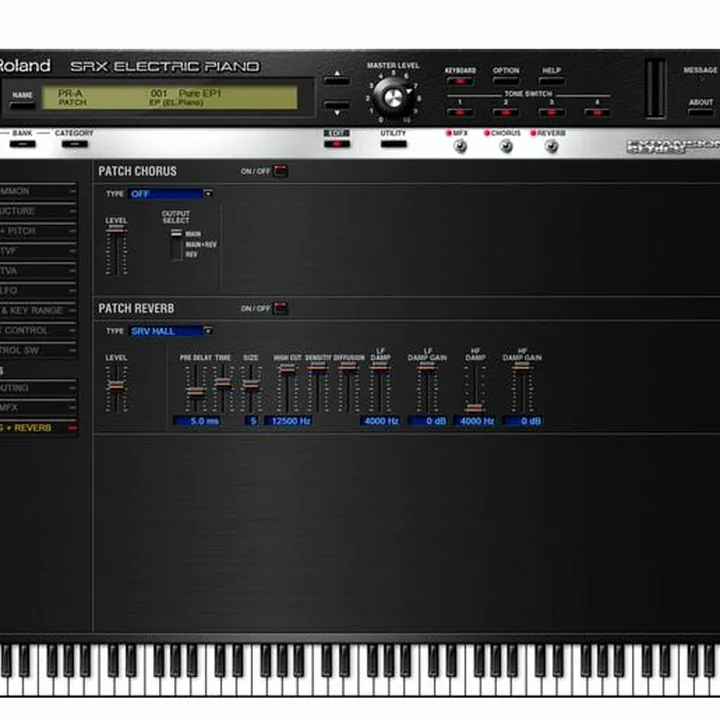720x720 pixels.
Task: Click the size value field showing 5
Action: tap(251, 421)
